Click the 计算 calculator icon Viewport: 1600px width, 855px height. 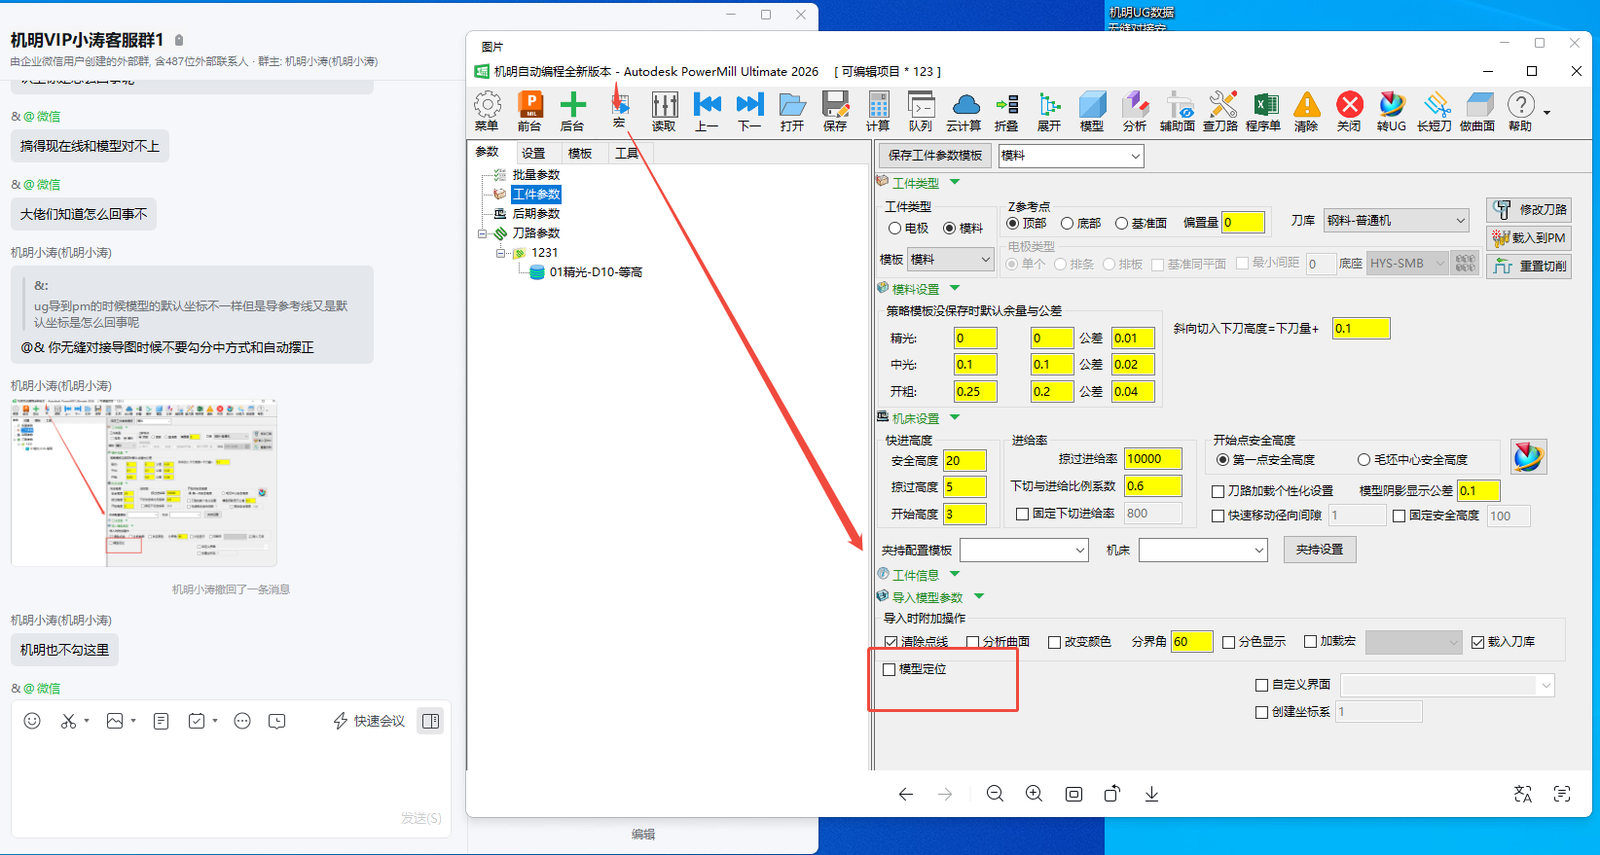878,111
